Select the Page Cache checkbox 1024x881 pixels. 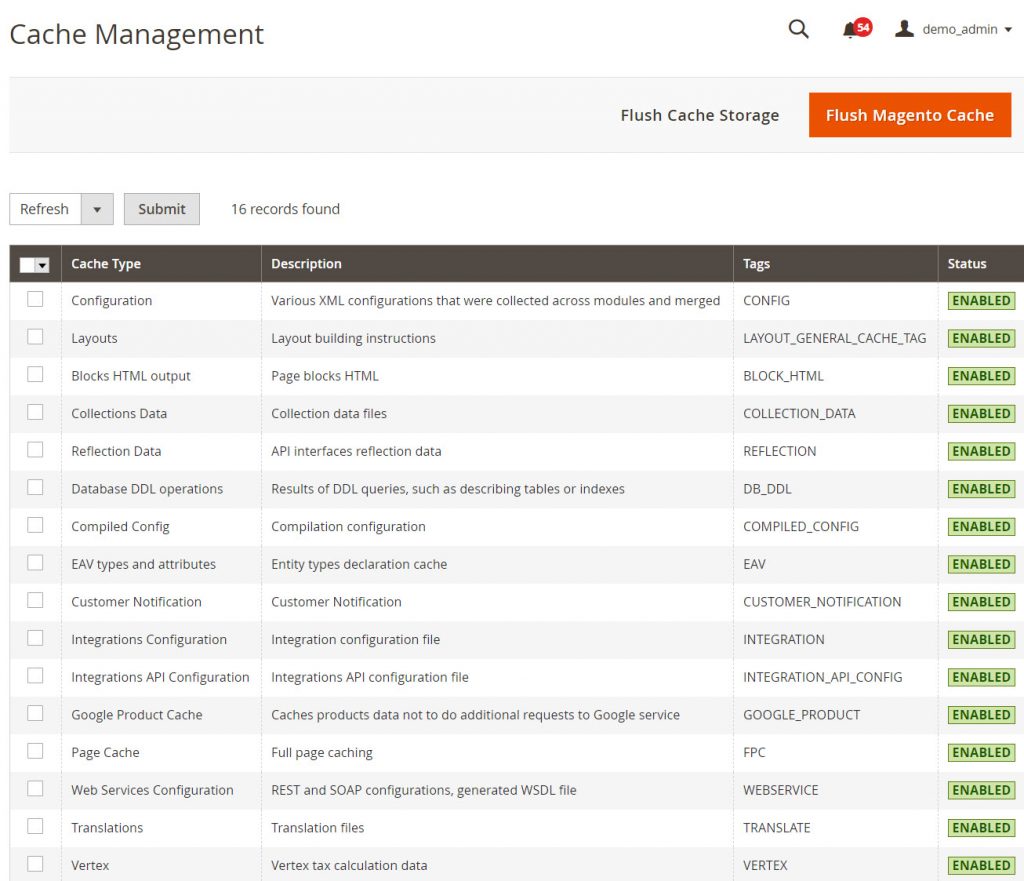[36, 752]
